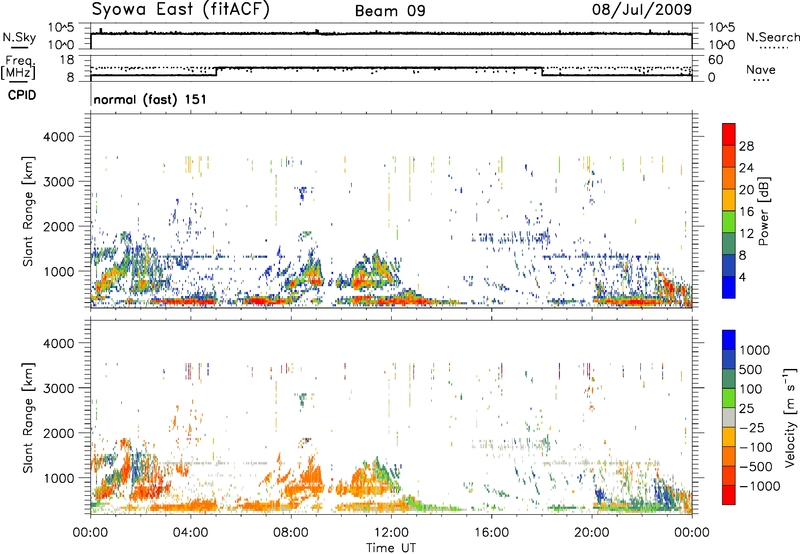This screenshot has width=800, height=554.
Task: Click the 'Velocity [m s-1]' colorbar label
Action: pyautogui.click(x=790, y=417)
